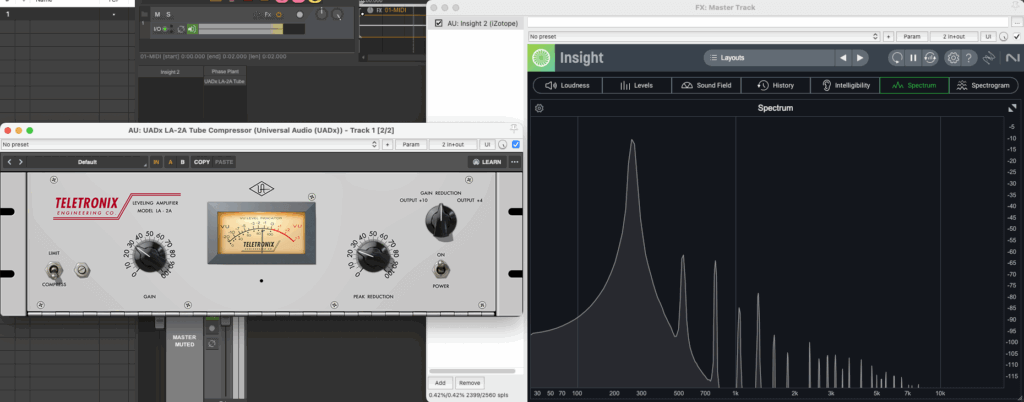Open Insight settings gear
This screenshot has height=402, width=1024.
(x=953, y=58)
